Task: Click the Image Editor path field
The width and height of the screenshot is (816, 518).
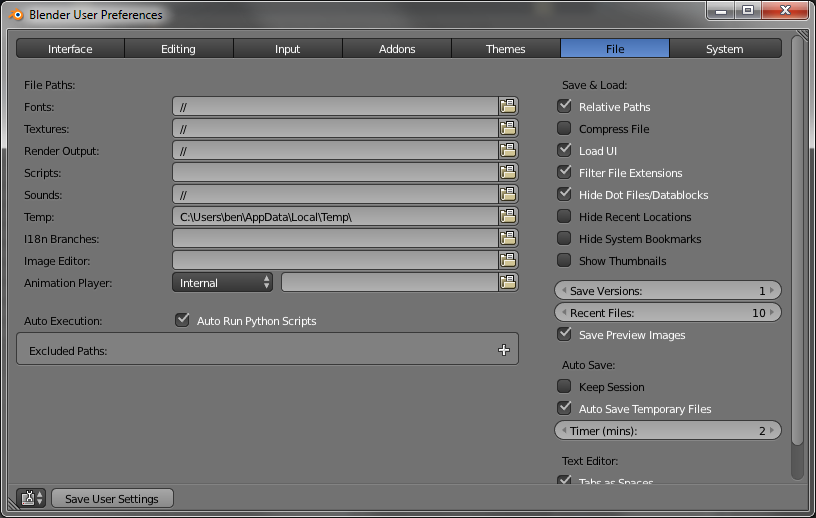Action: click(x=335, y=260)
